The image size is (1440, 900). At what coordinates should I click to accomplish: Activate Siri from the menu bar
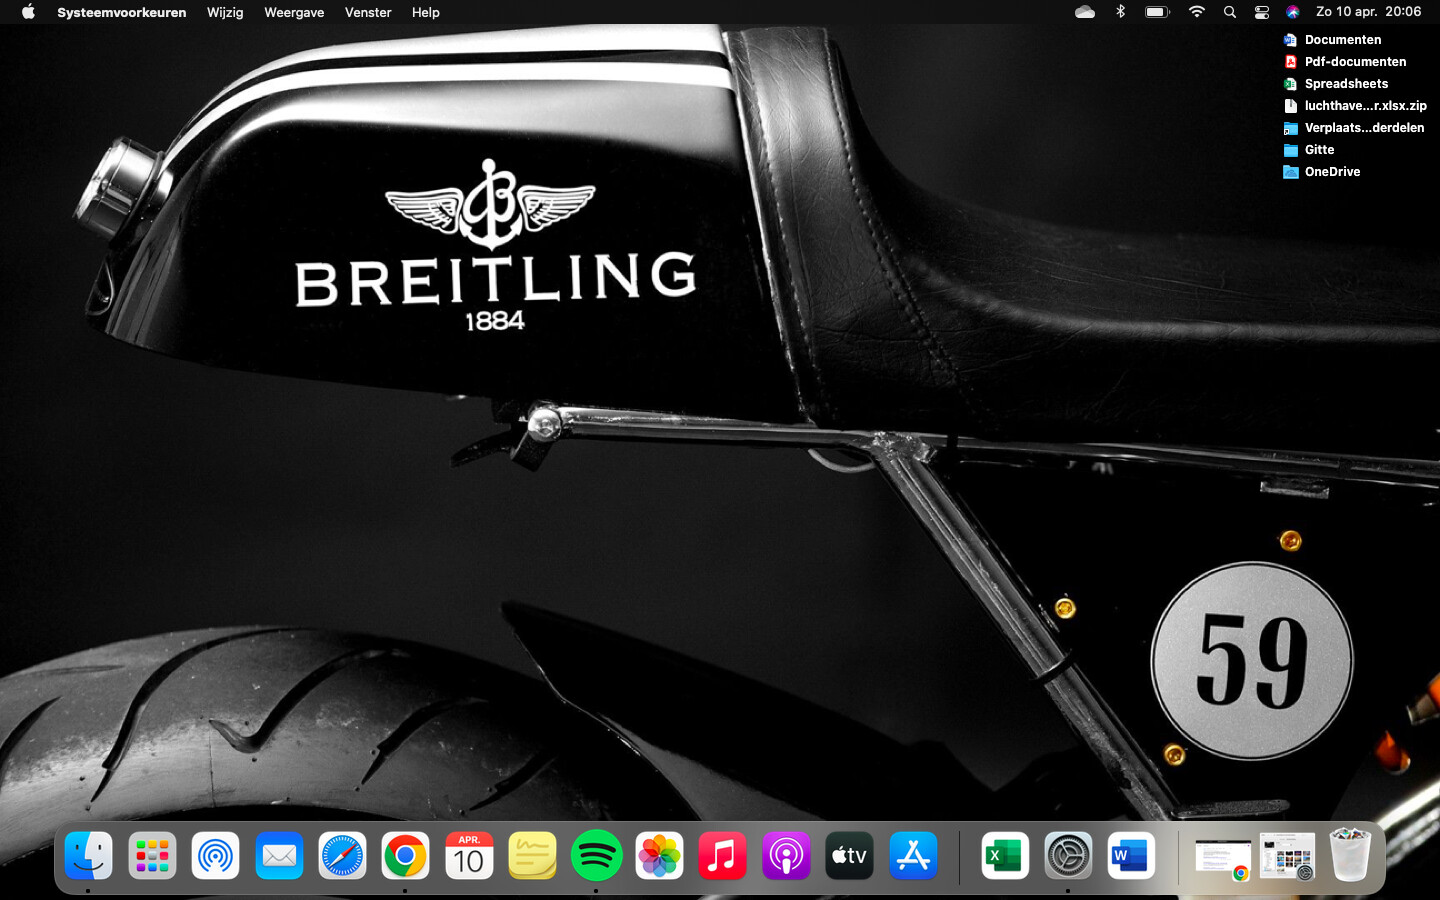pos(1293,12)
